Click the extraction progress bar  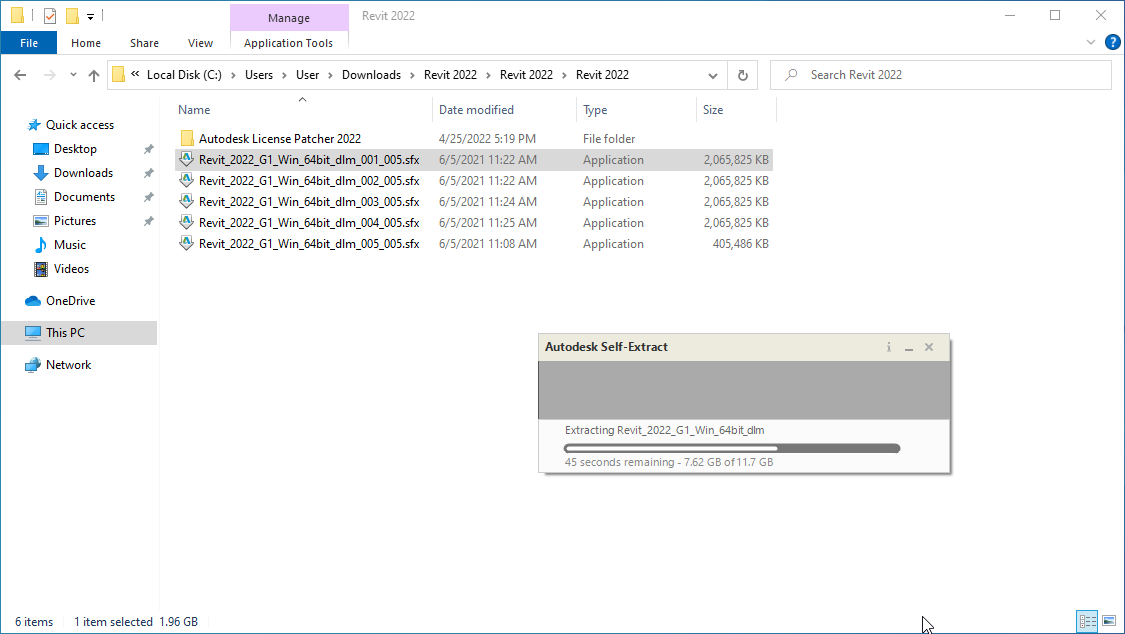click(x=732, y=448)
